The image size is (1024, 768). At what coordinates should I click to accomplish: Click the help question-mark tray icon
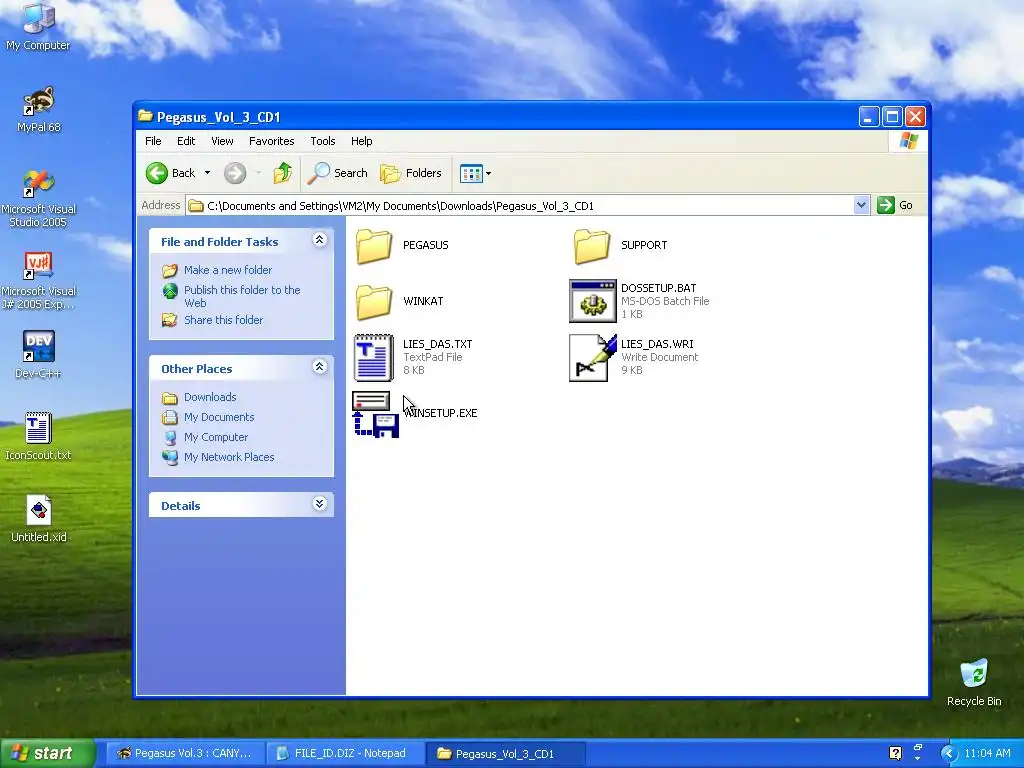tap(895, 754)
